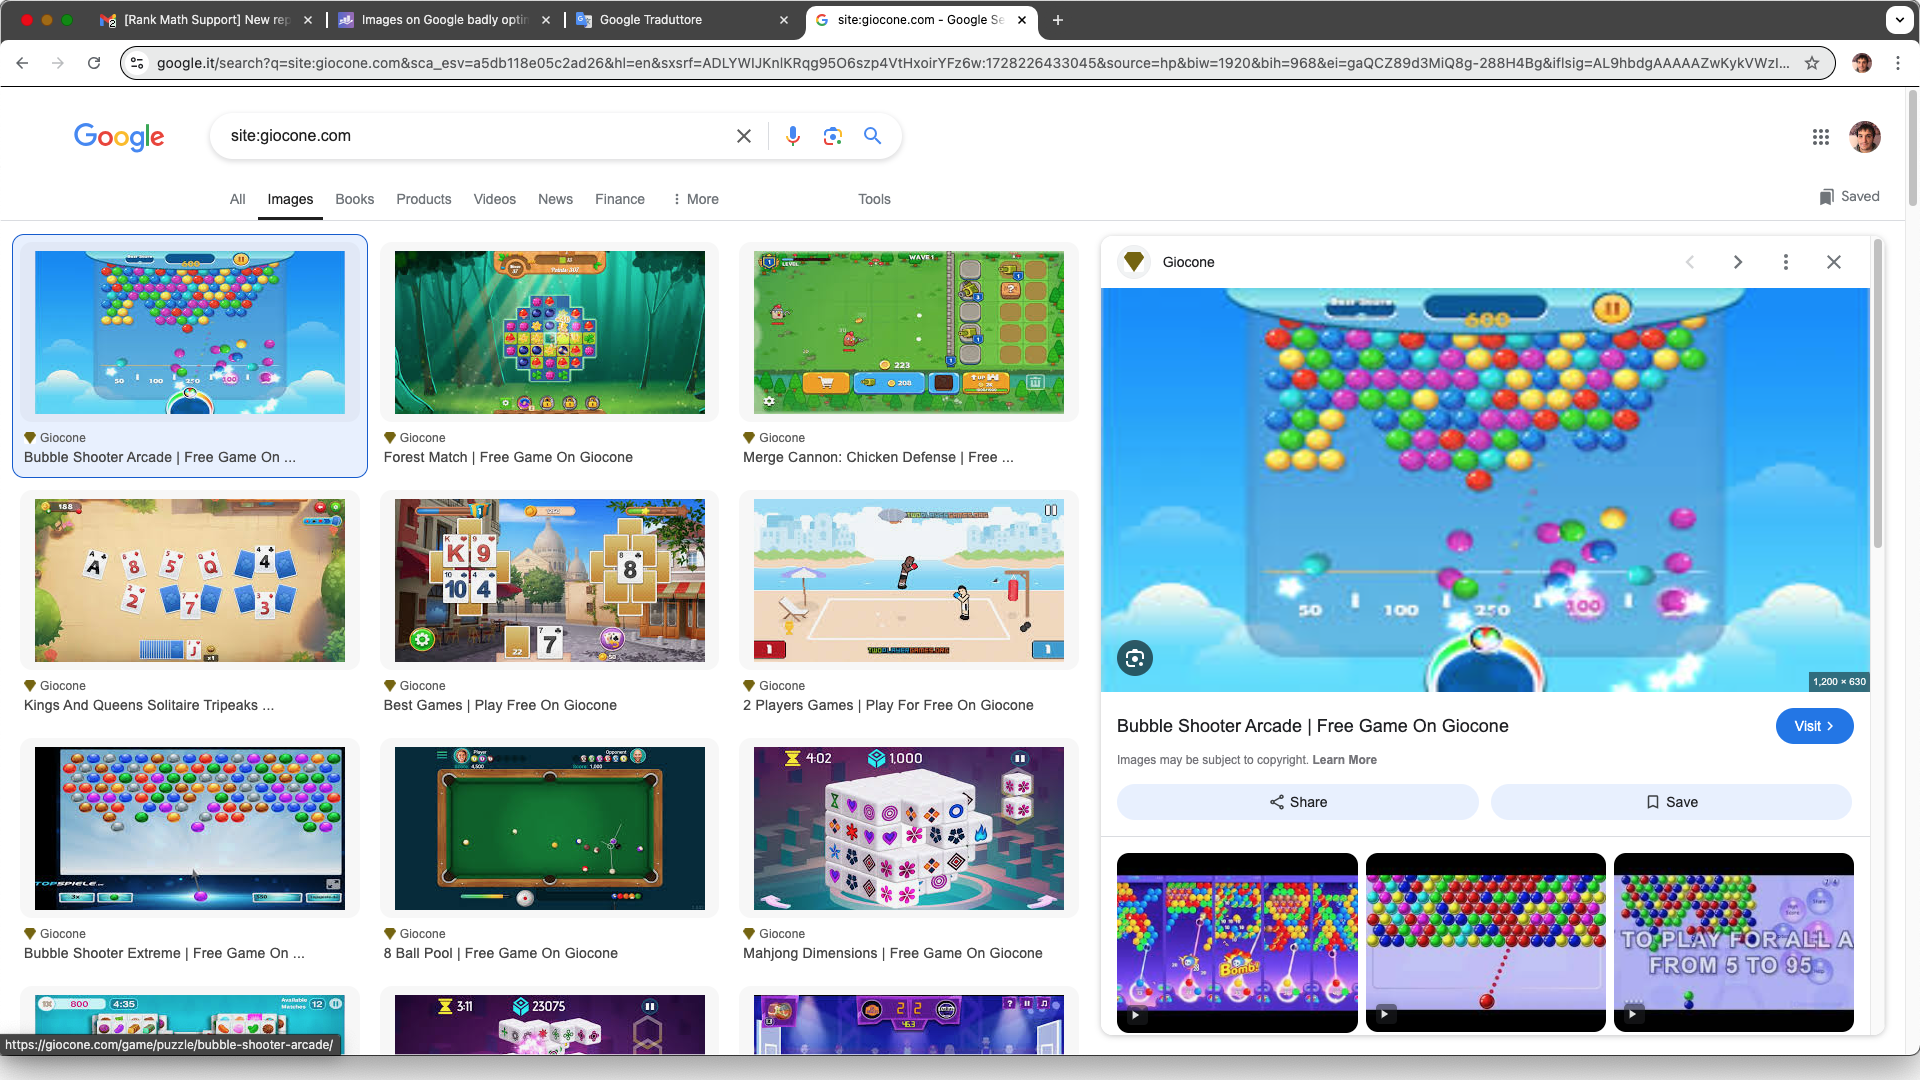1920x1080 pixels.
Task: Open middle related bubble shooter video thumbnail
Action: coord(1486,942)
